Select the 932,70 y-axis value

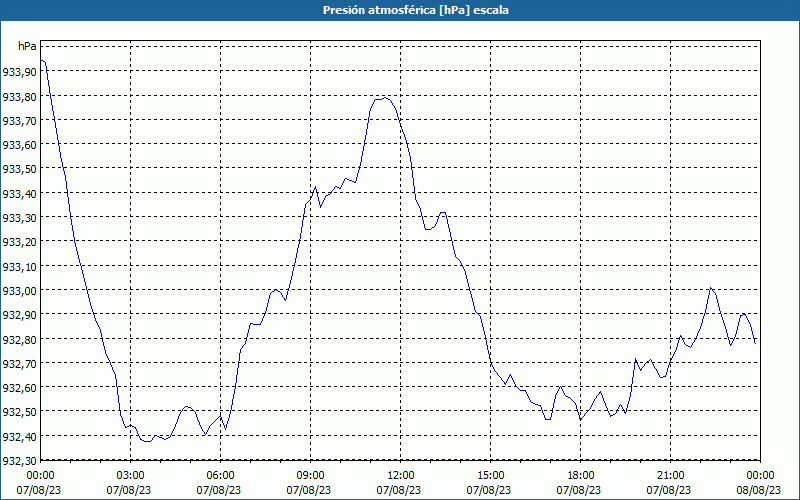(20, 363)
